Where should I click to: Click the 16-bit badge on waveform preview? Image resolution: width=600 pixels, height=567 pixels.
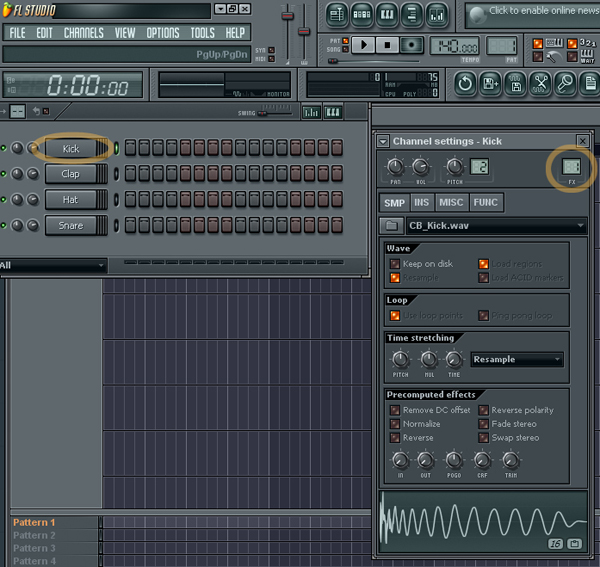(x=556, y=543)
